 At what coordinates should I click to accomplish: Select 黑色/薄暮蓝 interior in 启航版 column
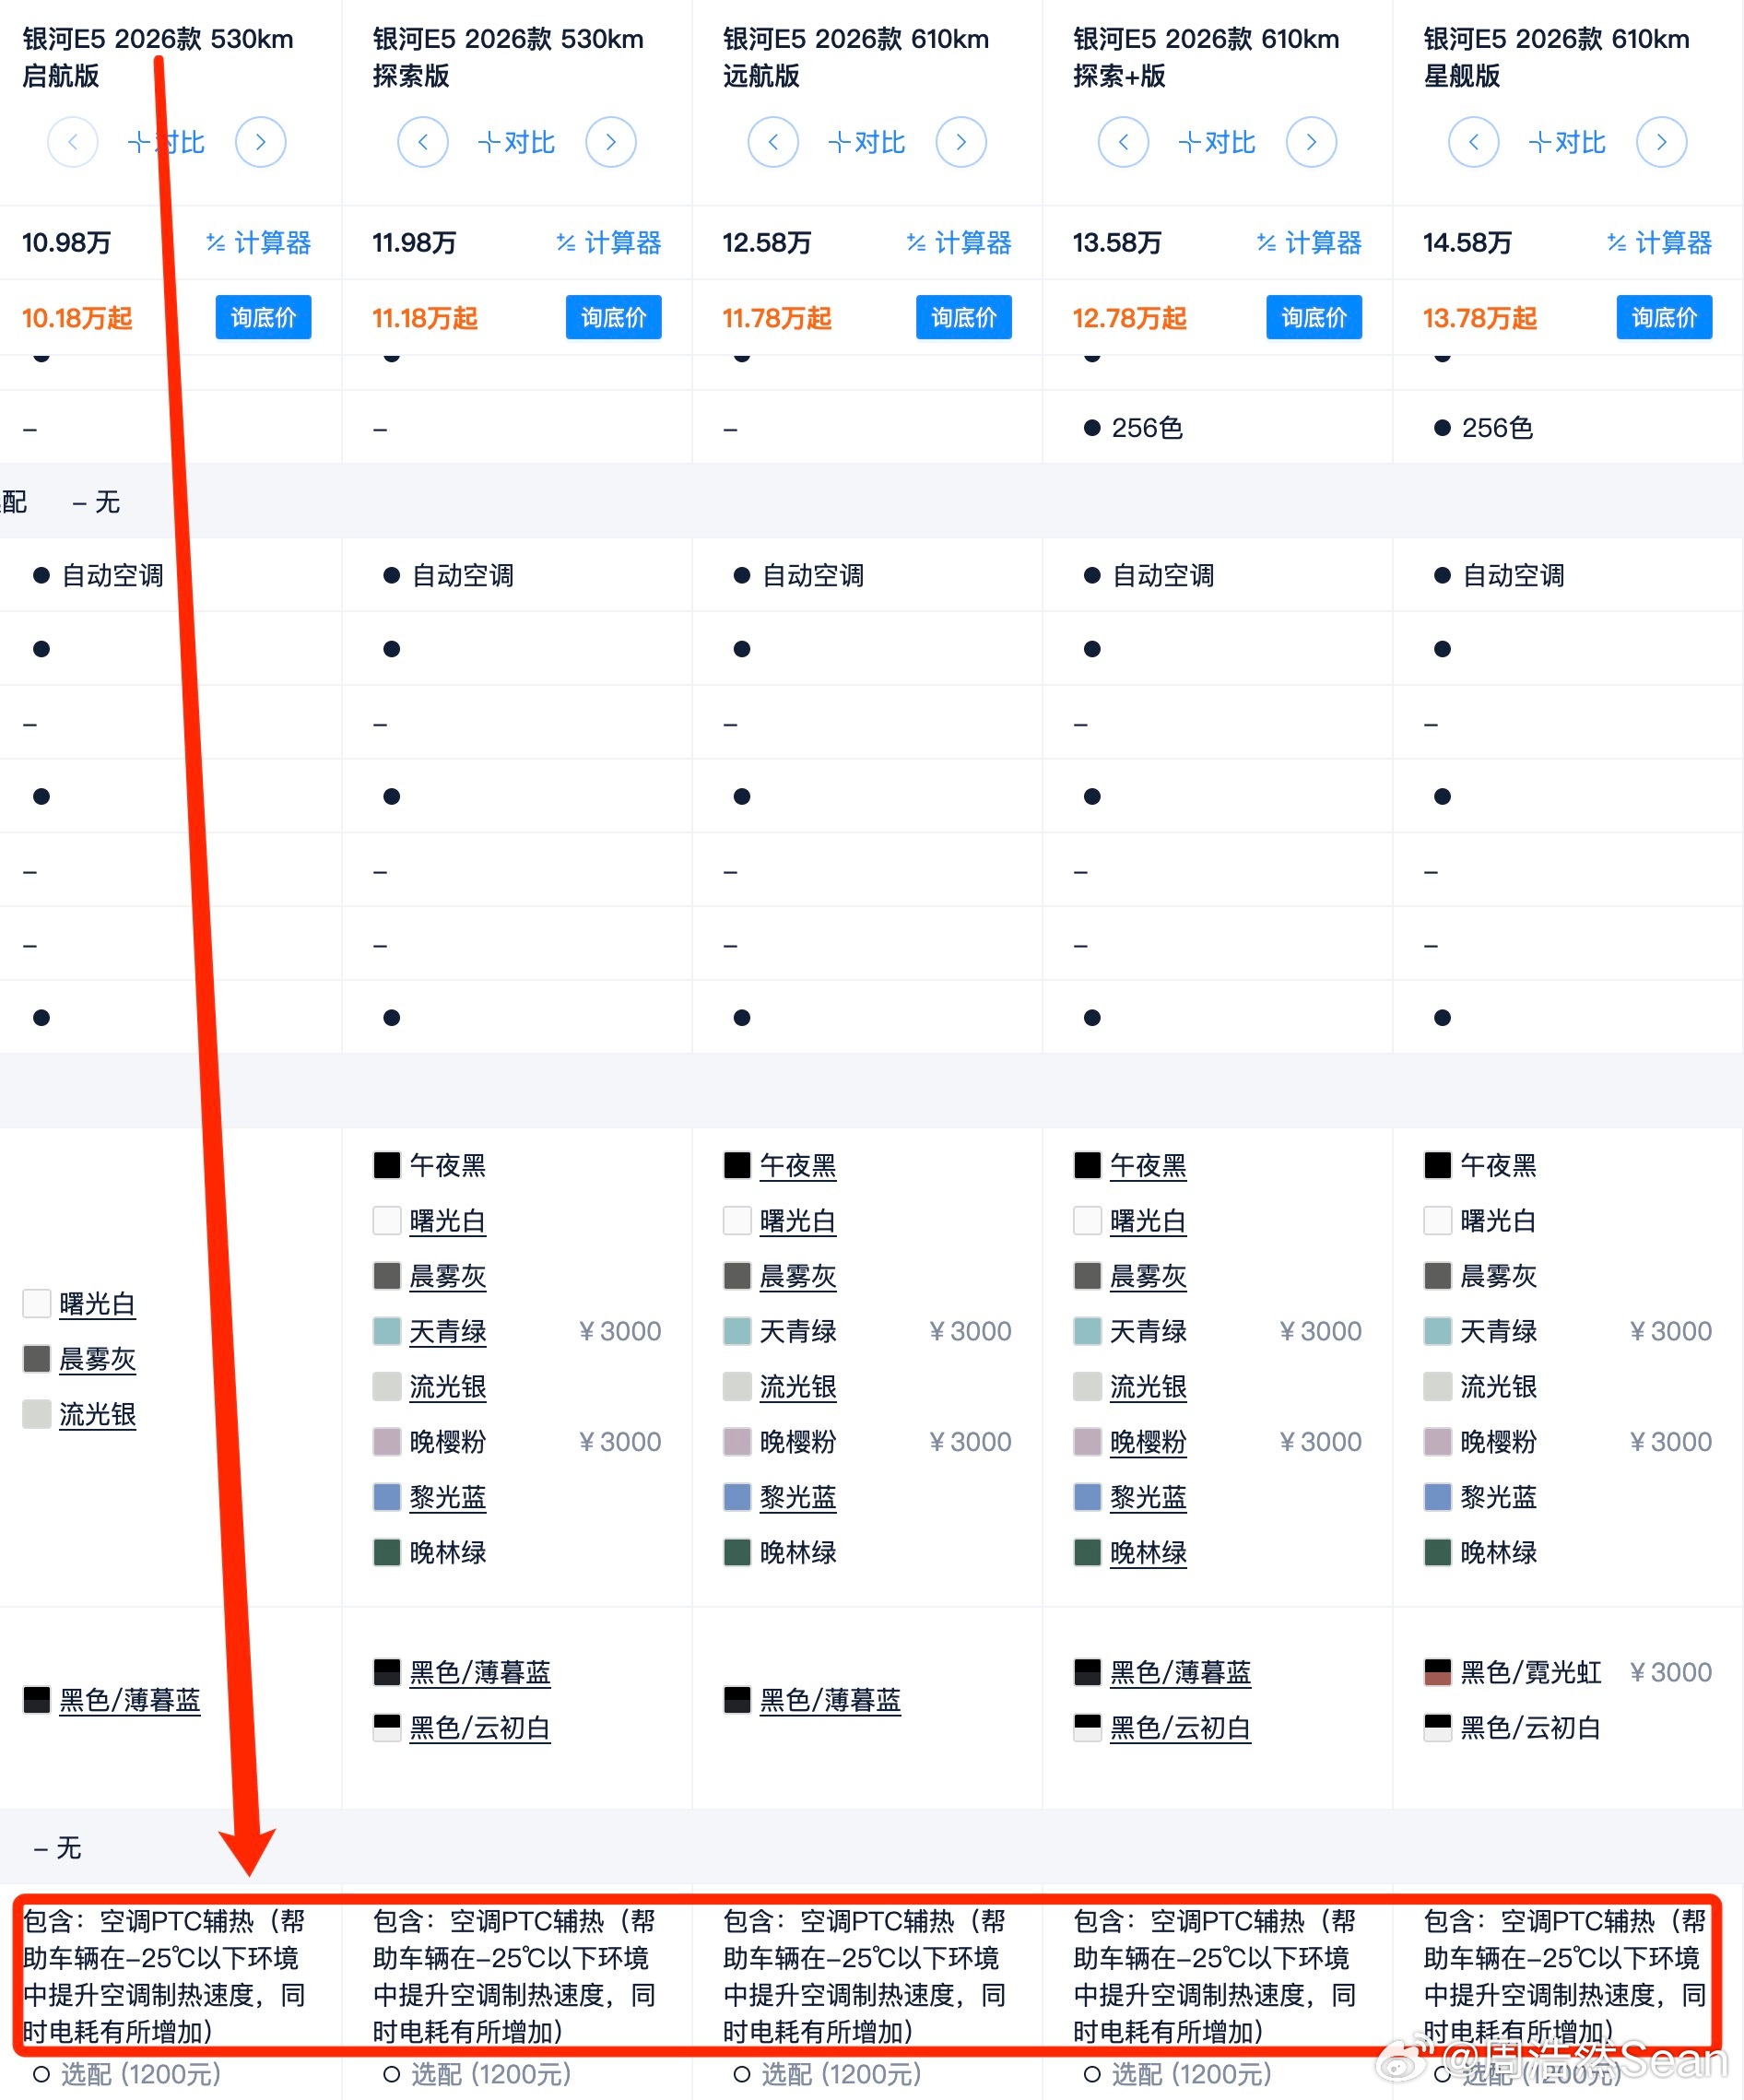pos(111,1700)
